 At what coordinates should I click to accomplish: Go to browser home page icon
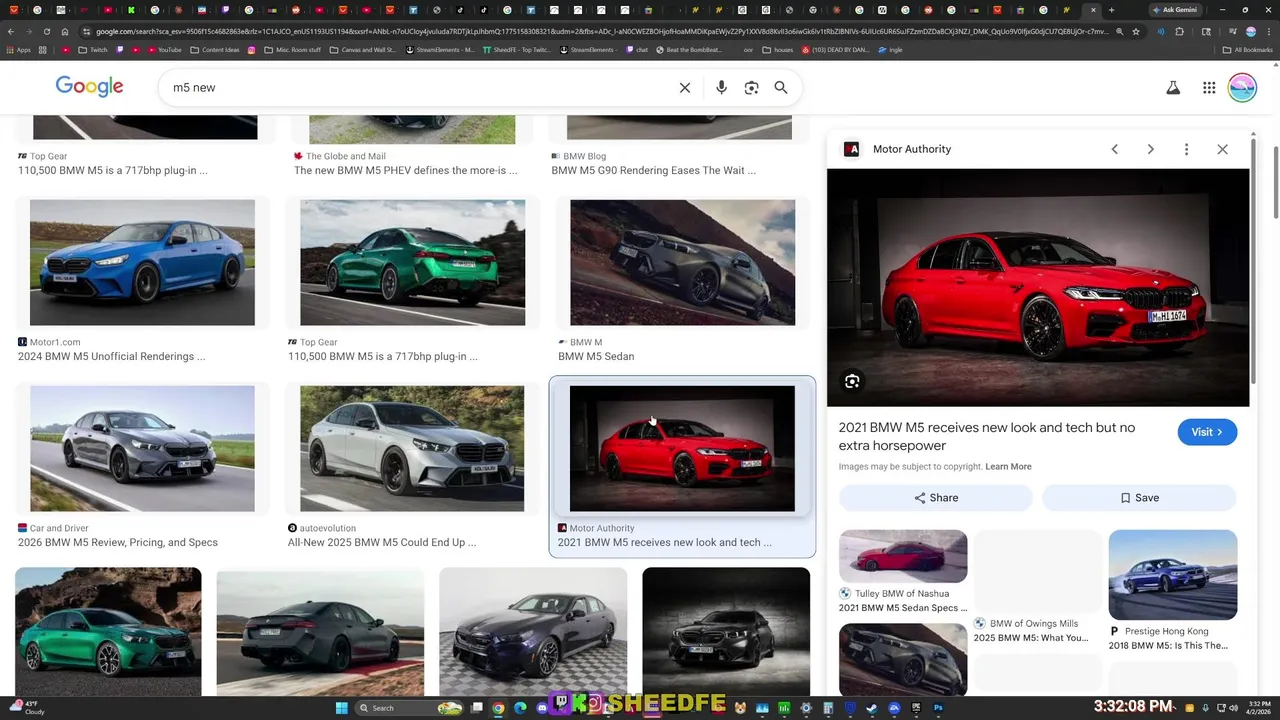pyautogui.click(x=65, y=31)
